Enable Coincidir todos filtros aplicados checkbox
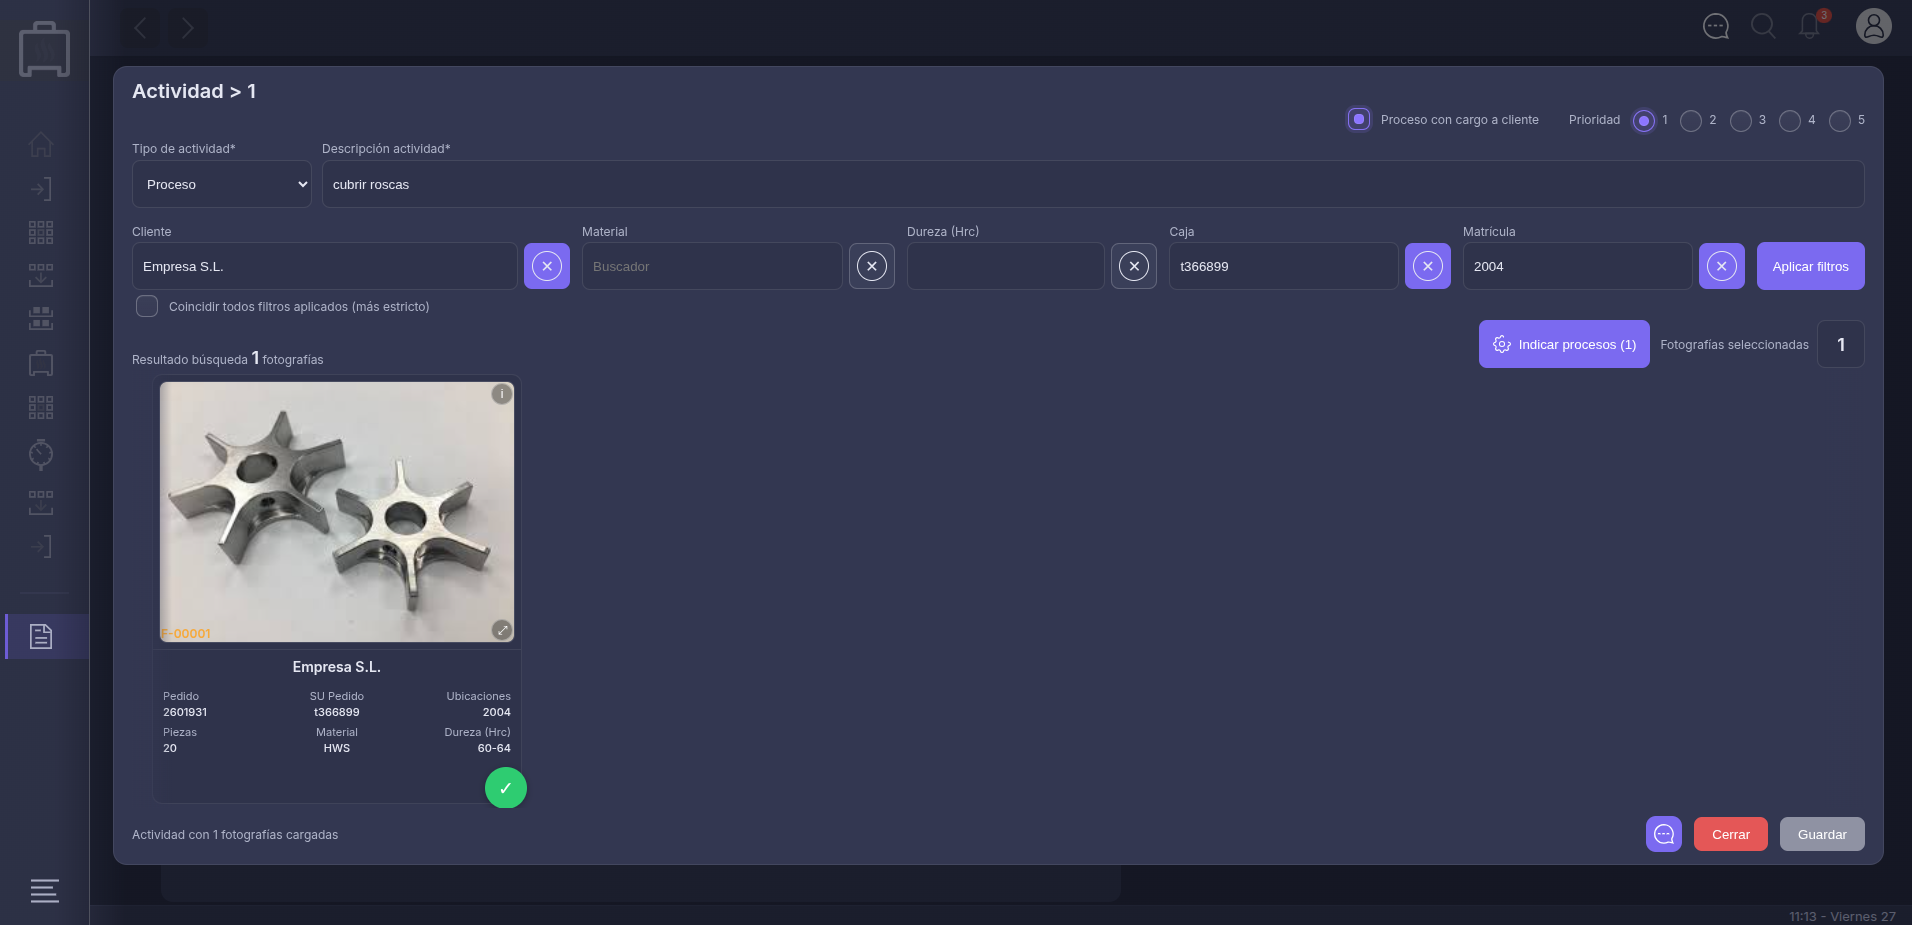 pyautogui.click(x=147, y=306)
